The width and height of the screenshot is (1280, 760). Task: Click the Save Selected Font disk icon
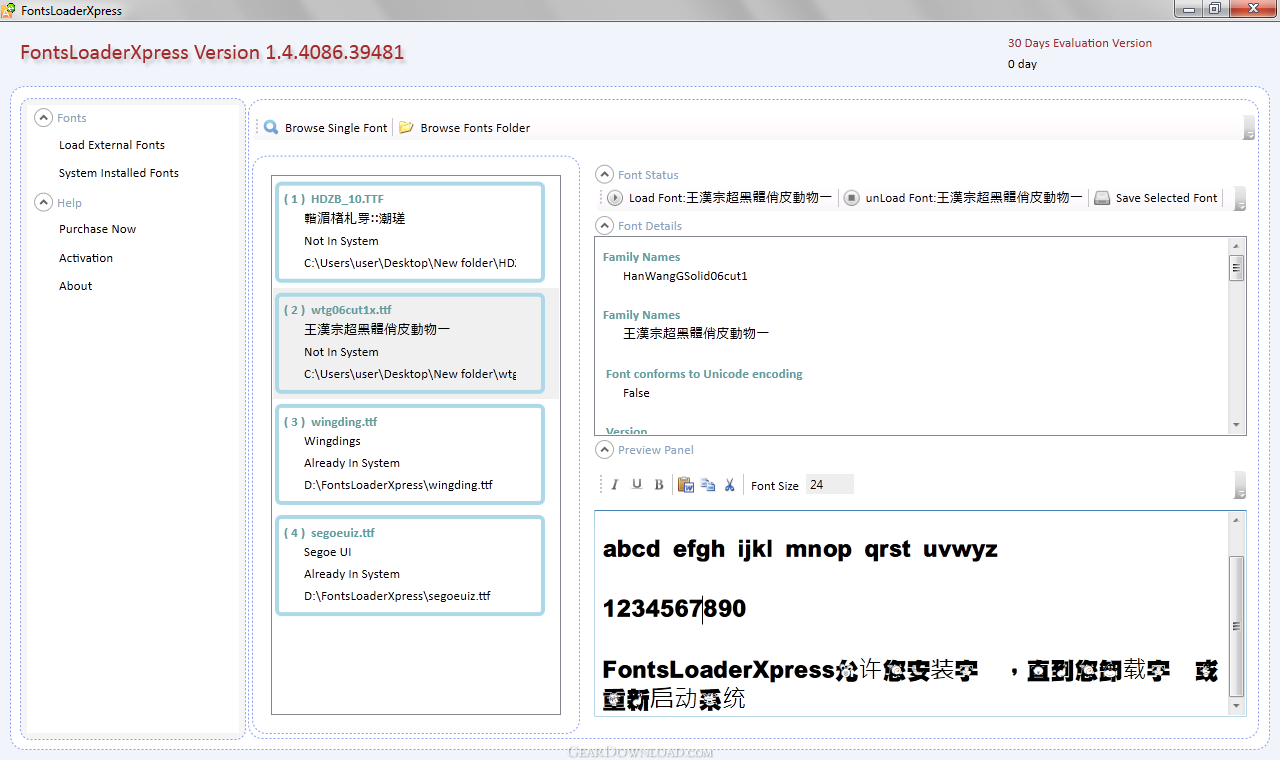1102,198
